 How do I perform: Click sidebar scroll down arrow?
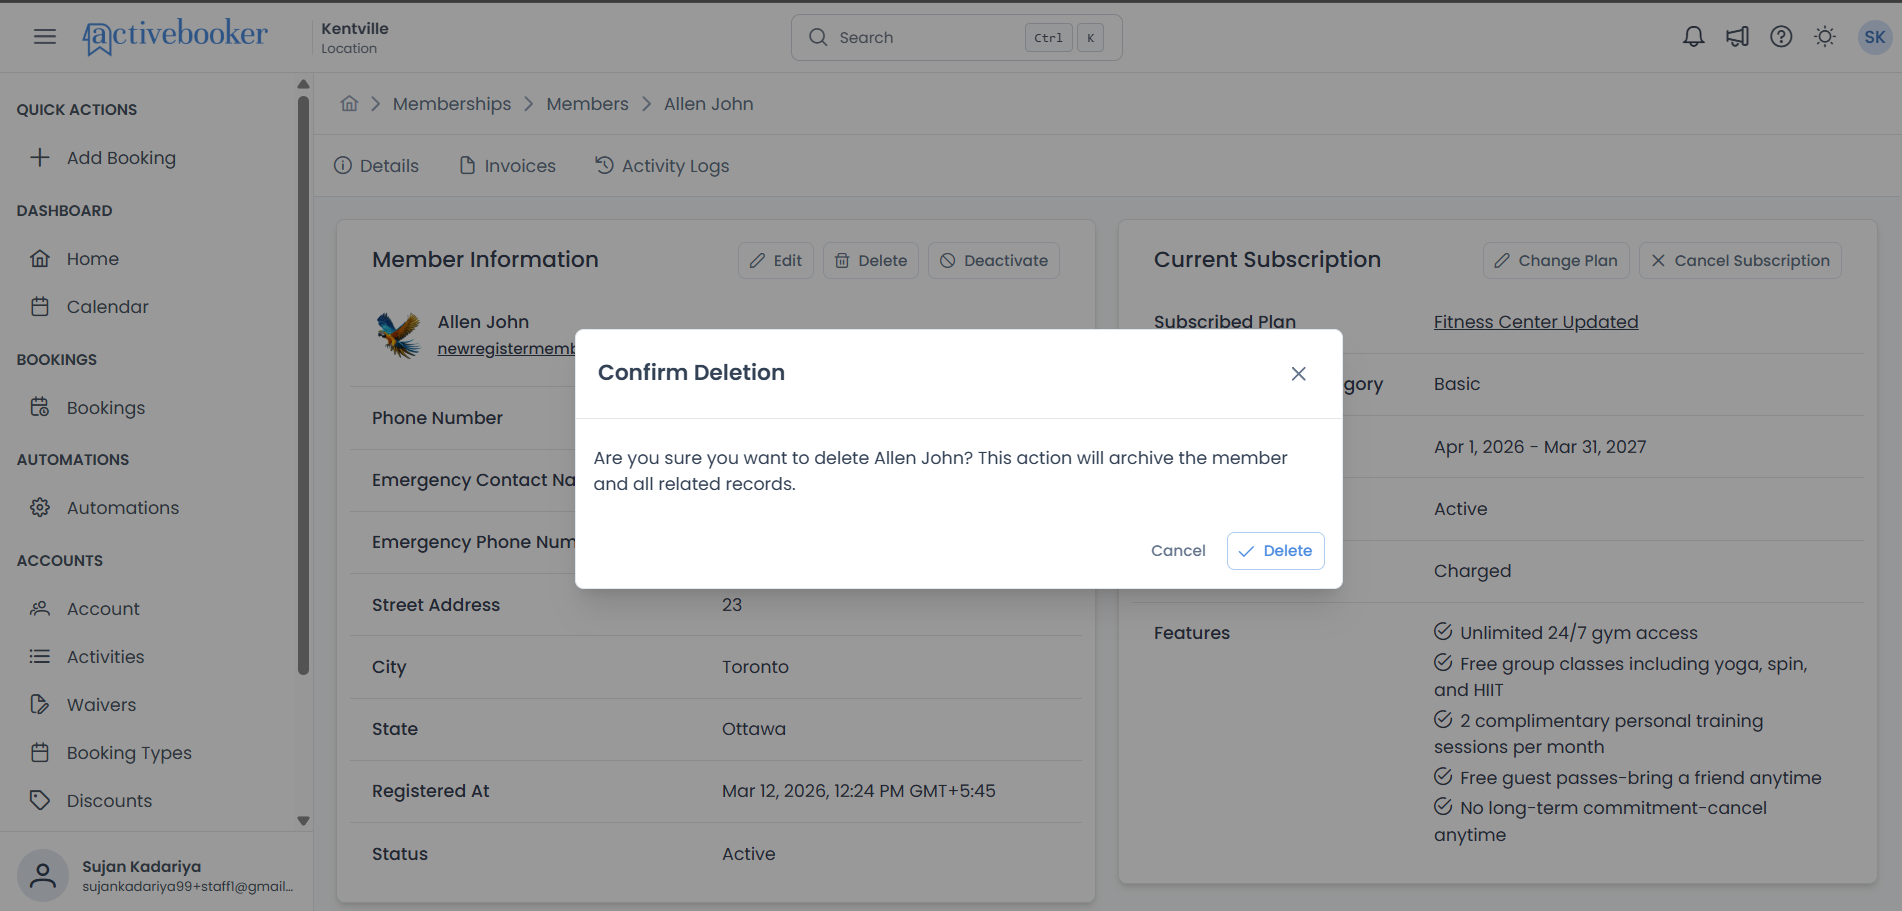(x=303, y=821)
